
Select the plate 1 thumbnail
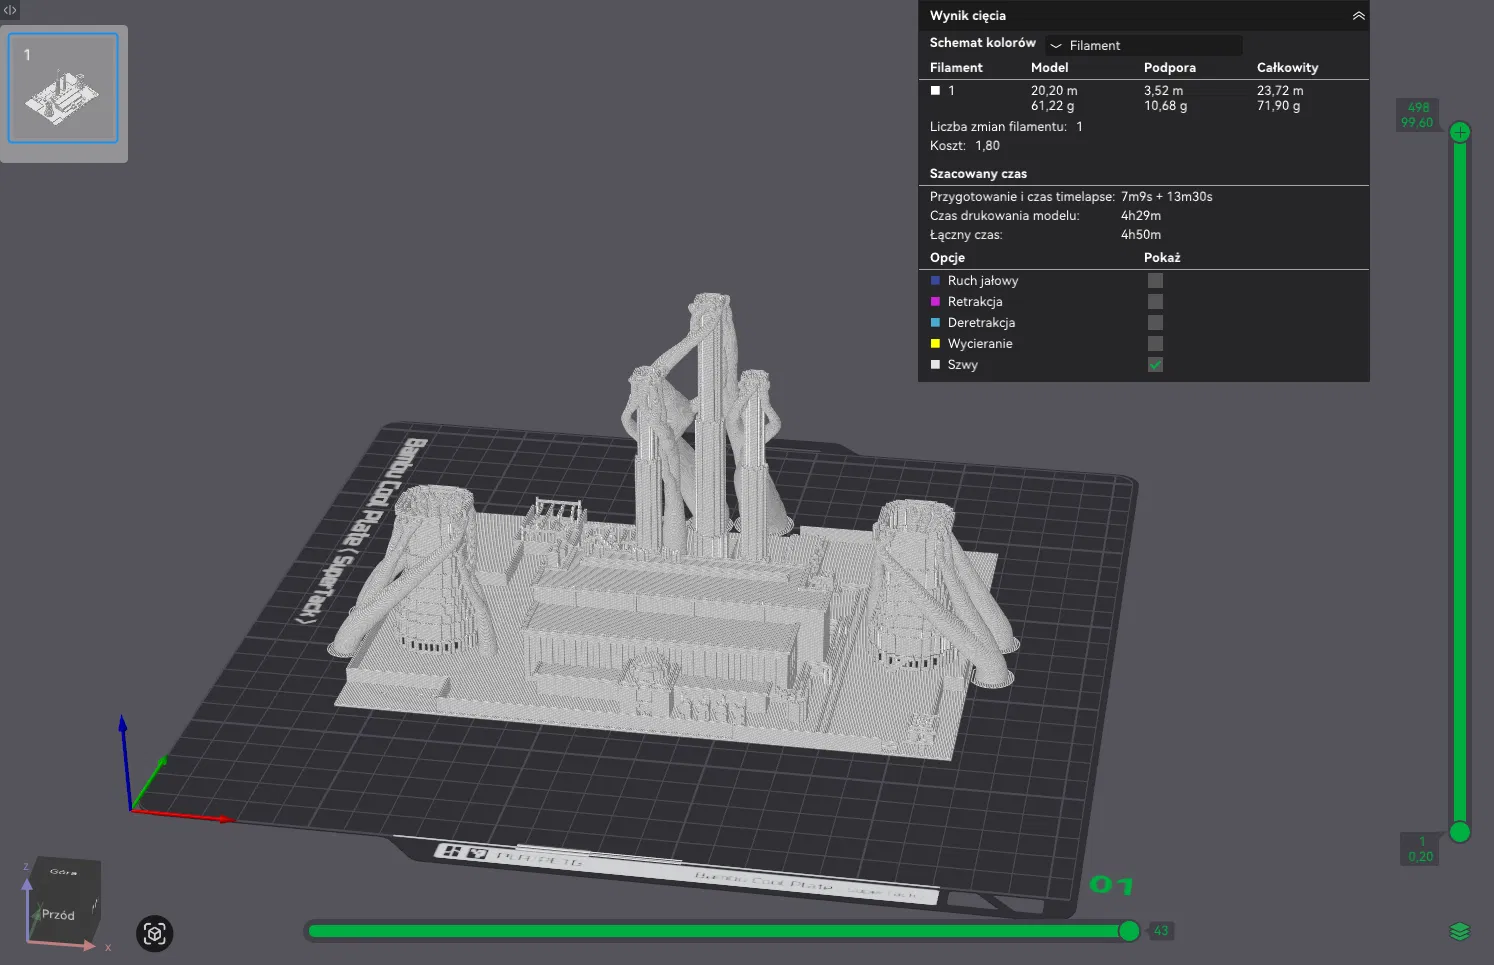[63, 88]
